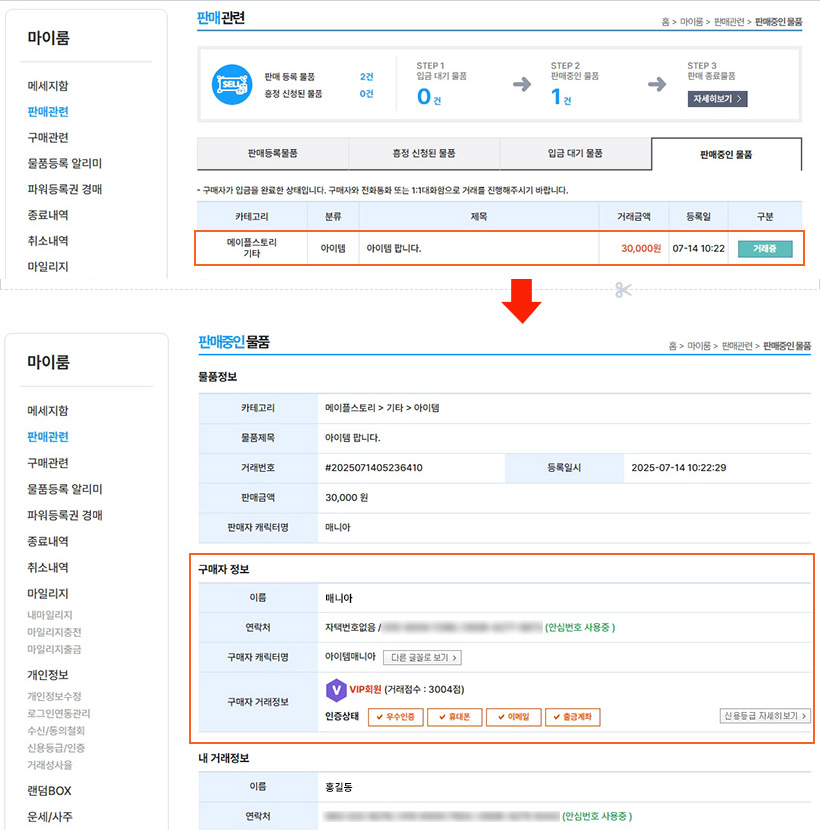This screenshot has height=830, width=820.
Task: Click the arrow between STEP 2 and STEP 3
Action: click(657, 85)
